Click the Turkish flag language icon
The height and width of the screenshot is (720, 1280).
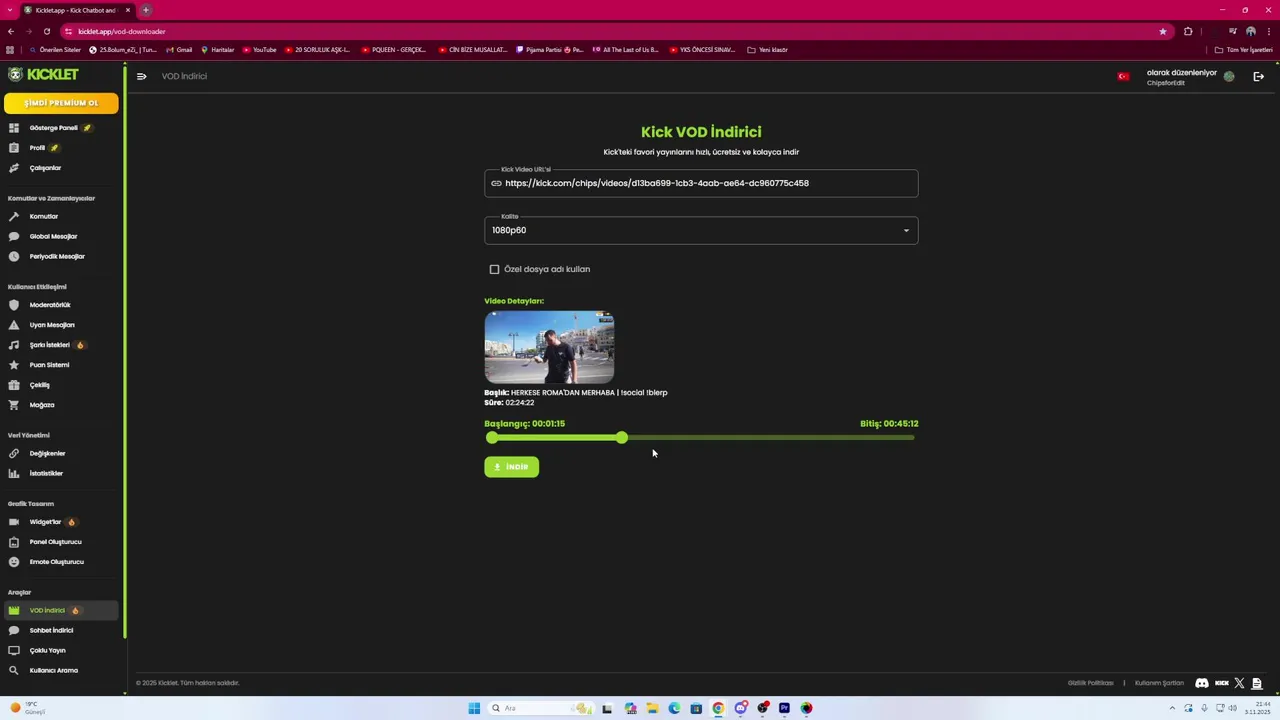(1123, 76)
